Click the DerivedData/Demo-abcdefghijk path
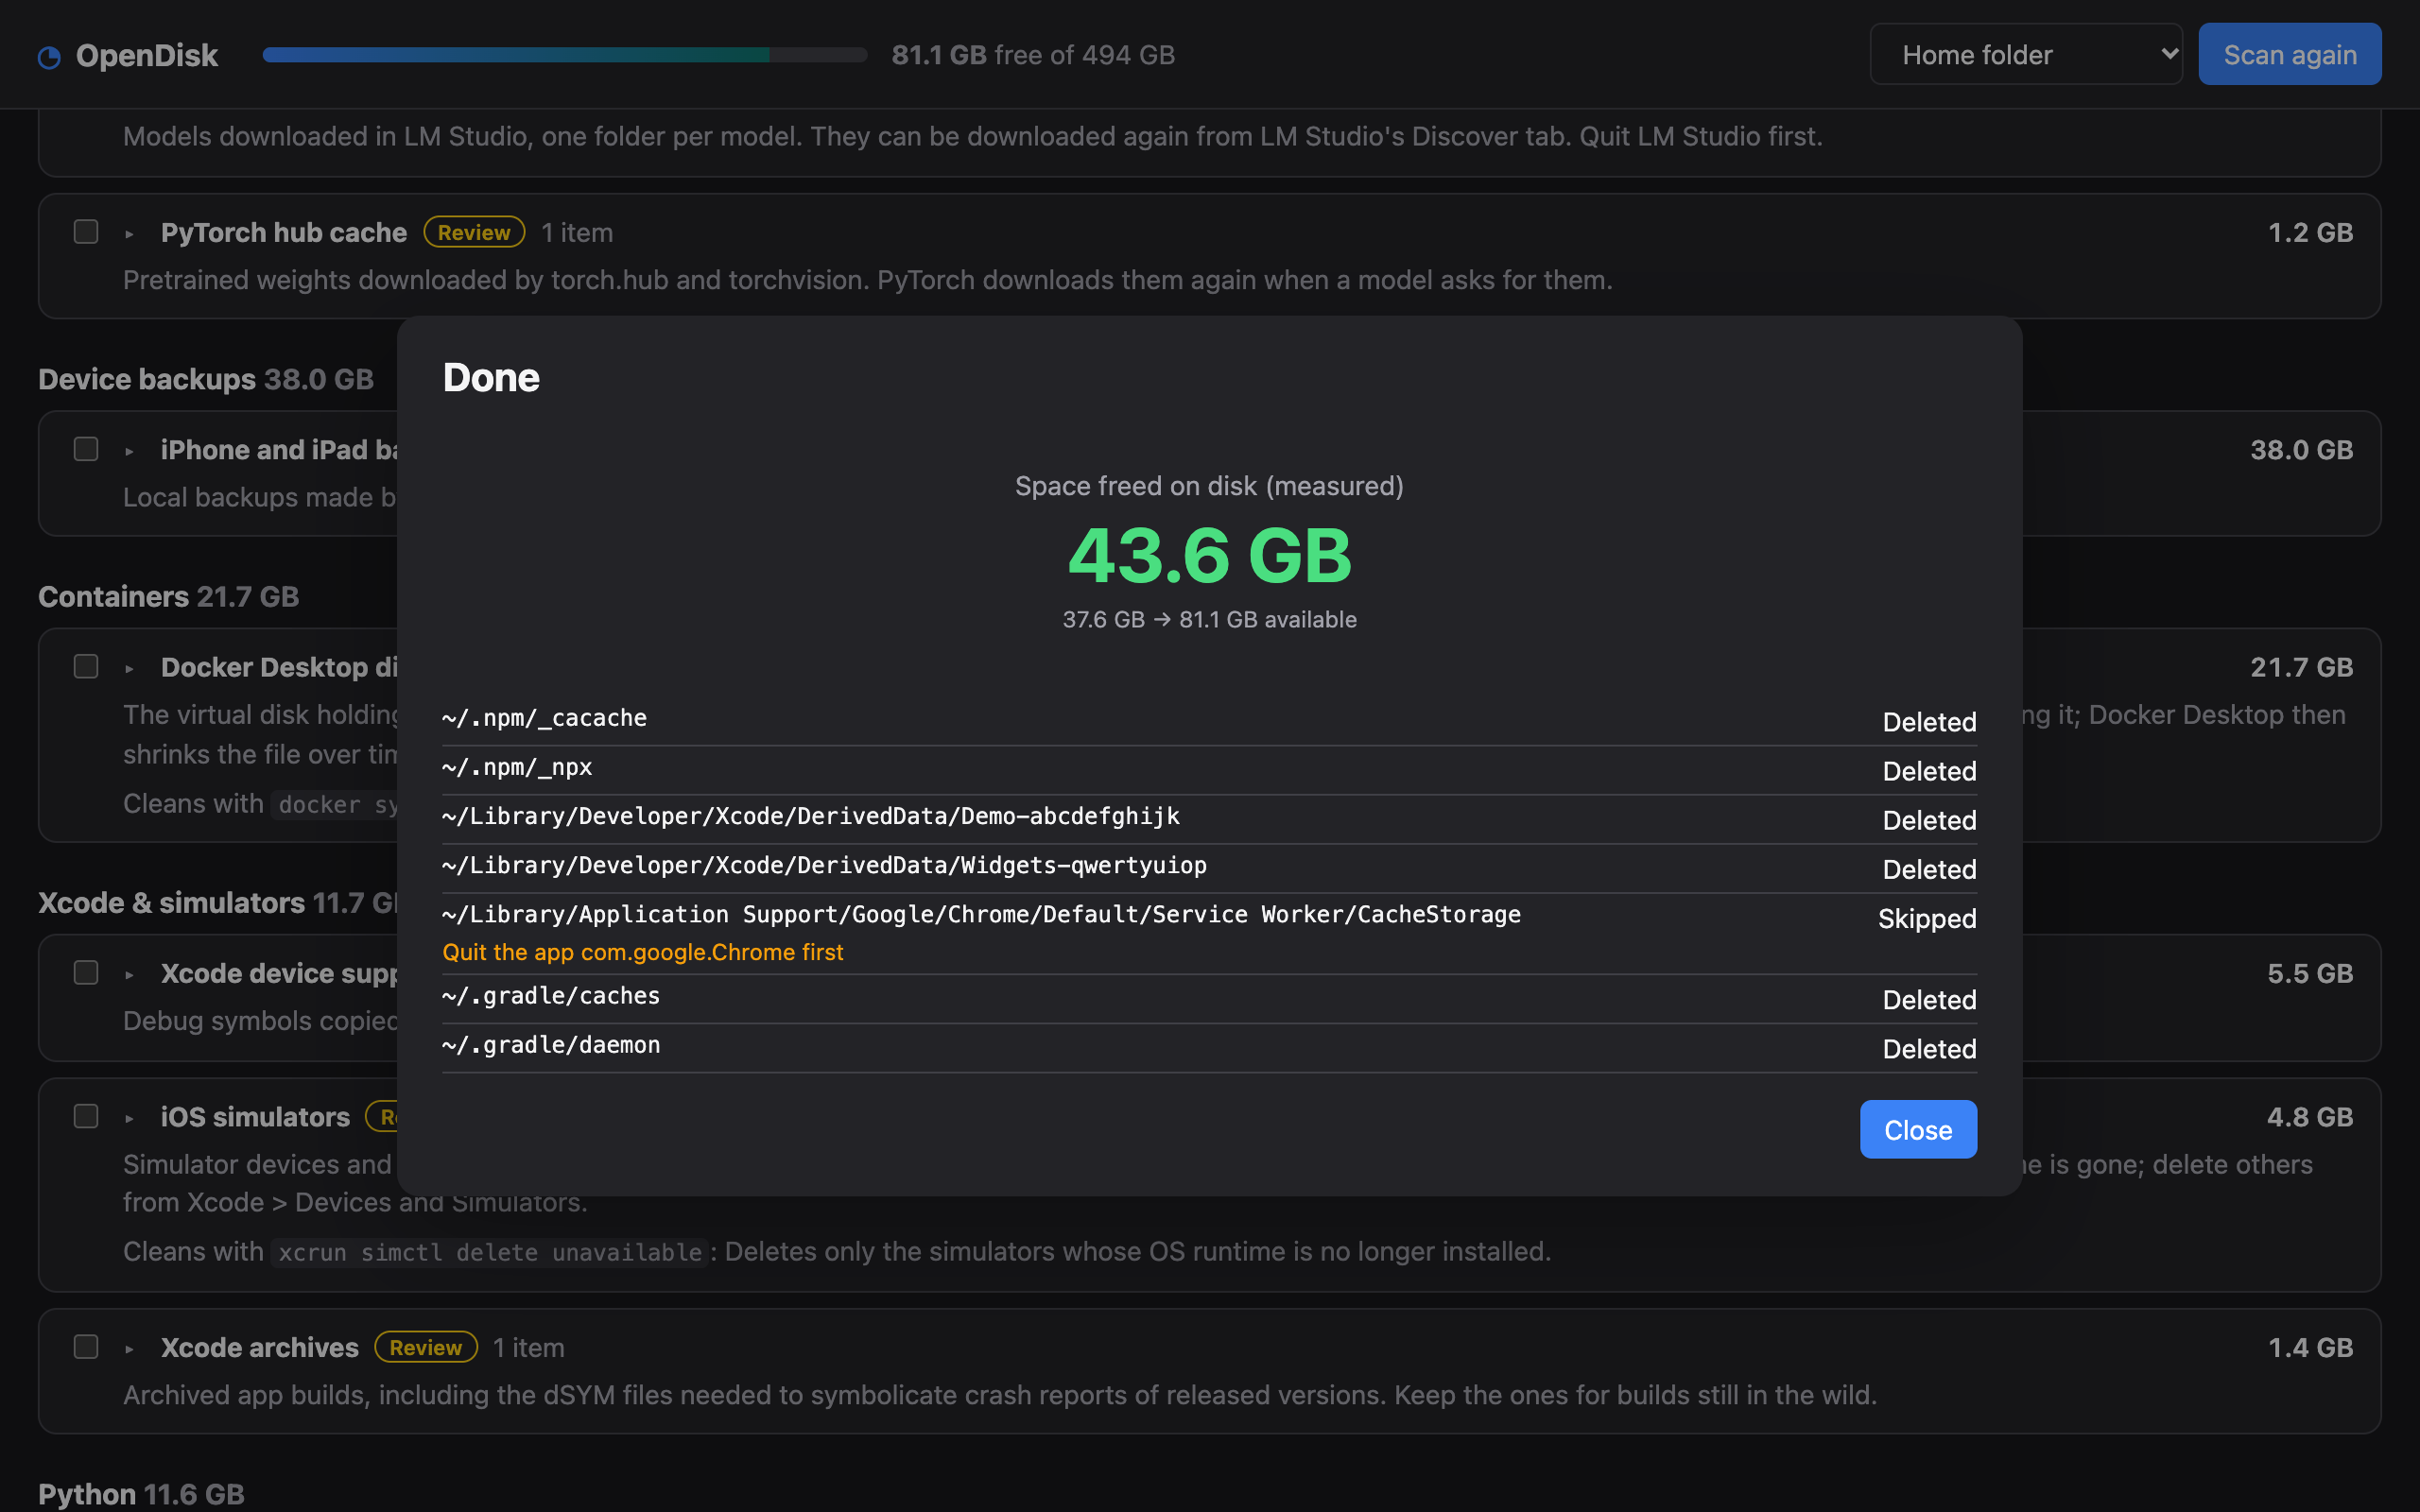The width and height of the screenshot is (2420, 1512). [x=811, y=816]
